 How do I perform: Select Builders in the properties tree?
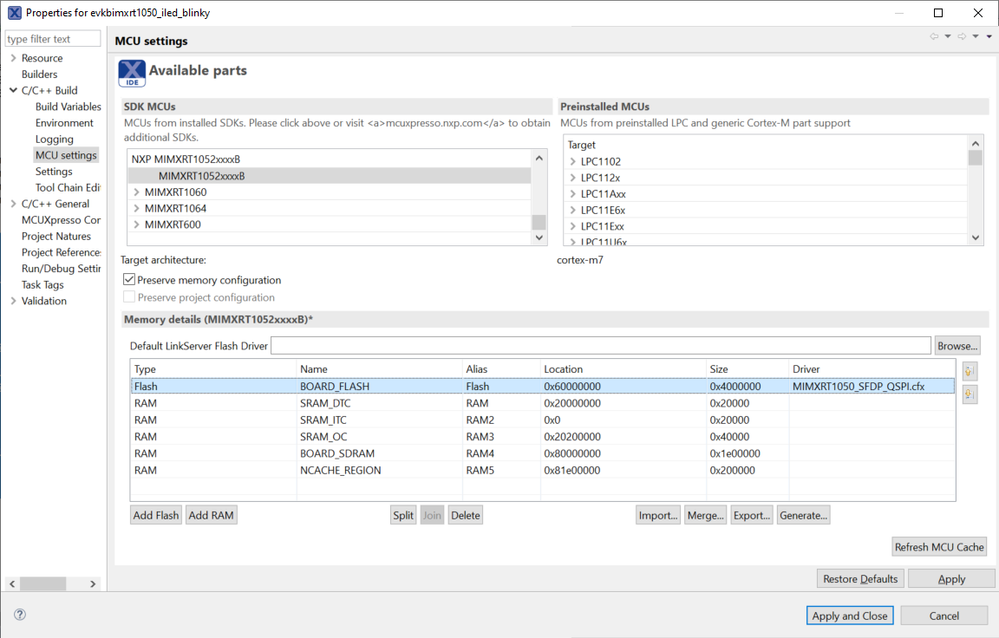[40, 75]
